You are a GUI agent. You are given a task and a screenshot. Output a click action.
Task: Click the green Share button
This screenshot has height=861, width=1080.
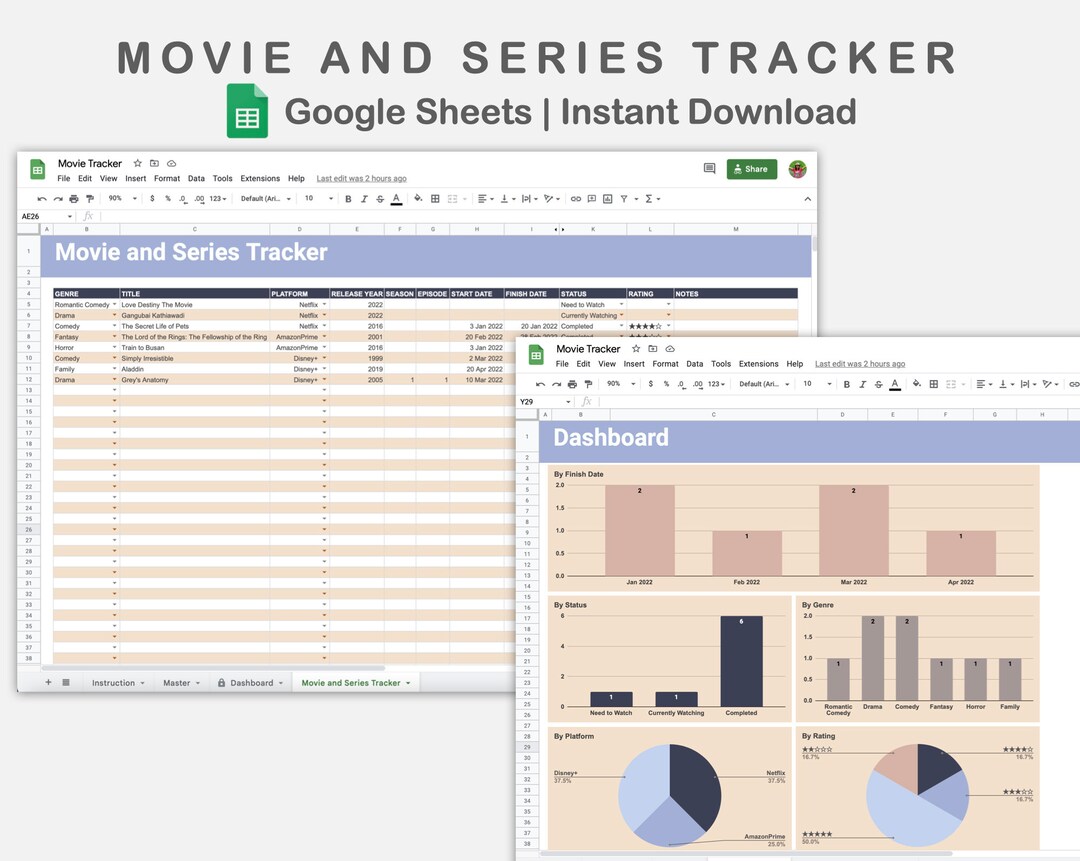tap(751, 169)
